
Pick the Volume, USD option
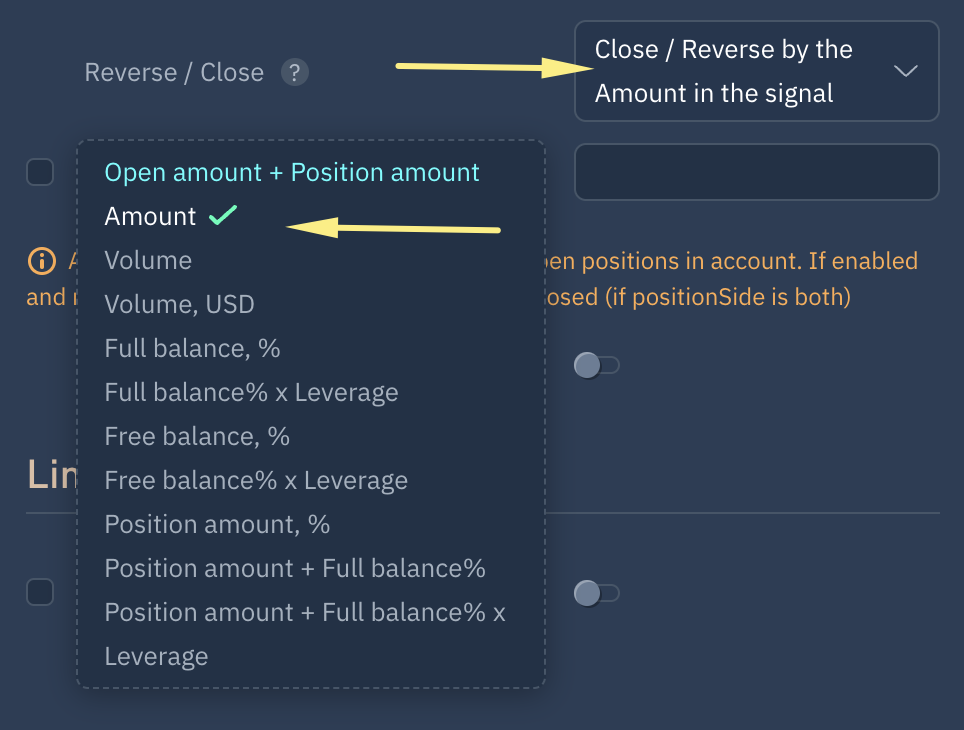[179, 304]
